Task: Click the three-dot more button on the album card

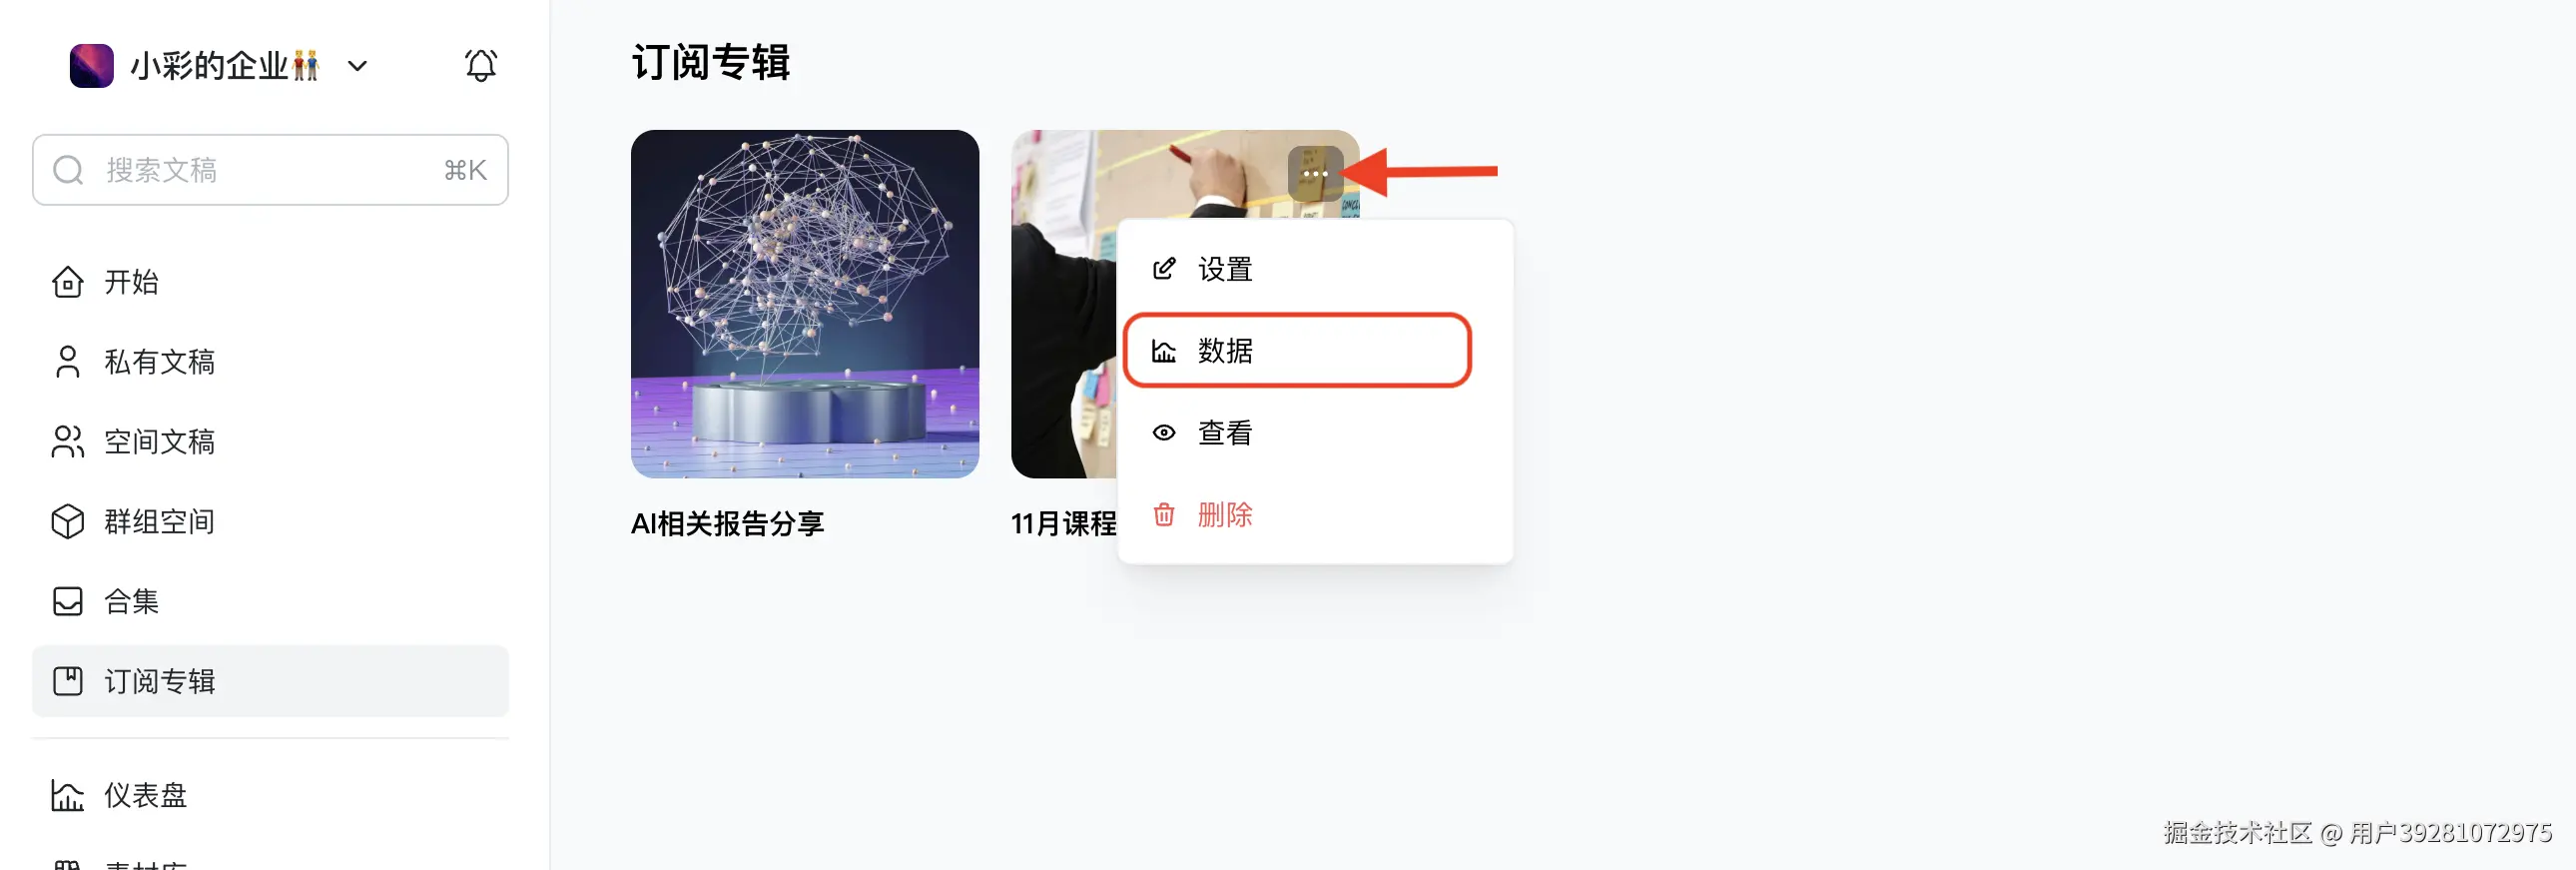Action: click(1315, 174)
